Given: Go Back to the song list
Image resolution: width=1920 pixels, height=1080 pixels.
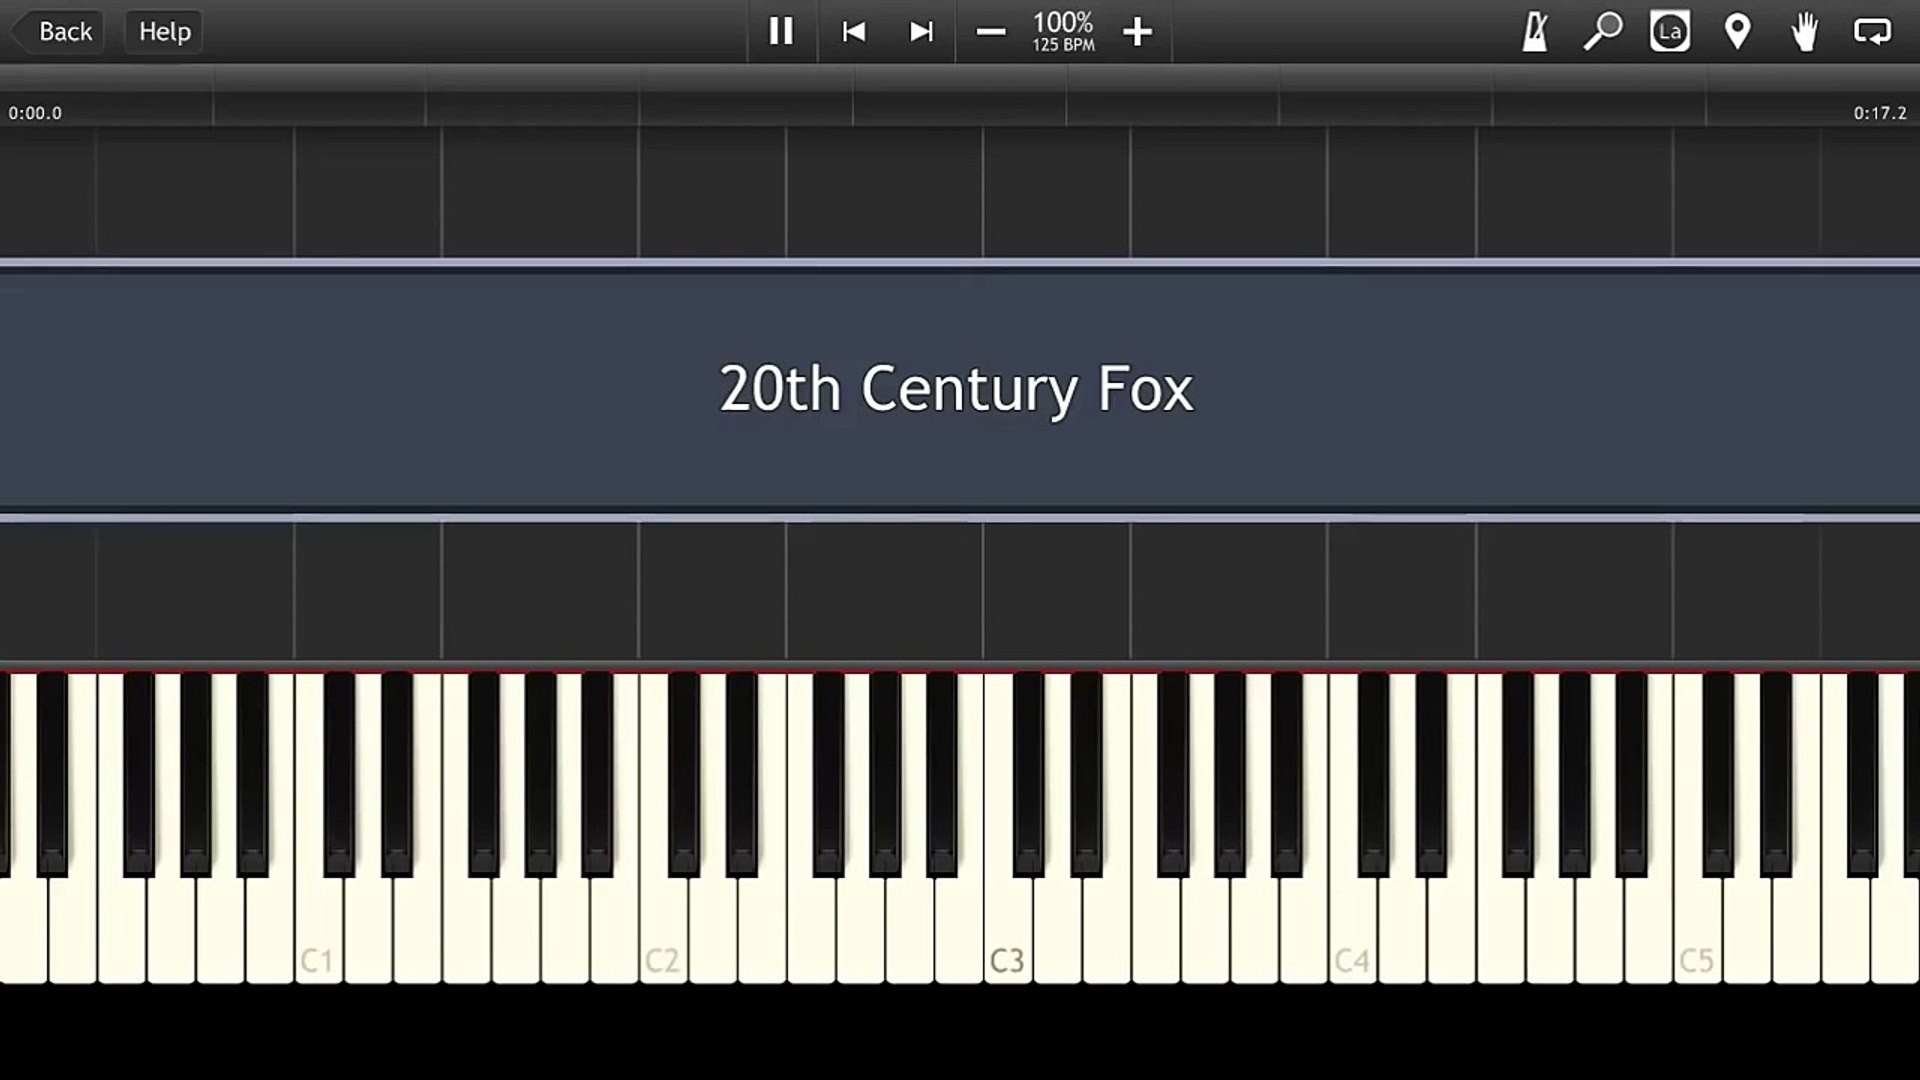Looking at the screenshot, I should pyautogui.click(x=60, y=32).
